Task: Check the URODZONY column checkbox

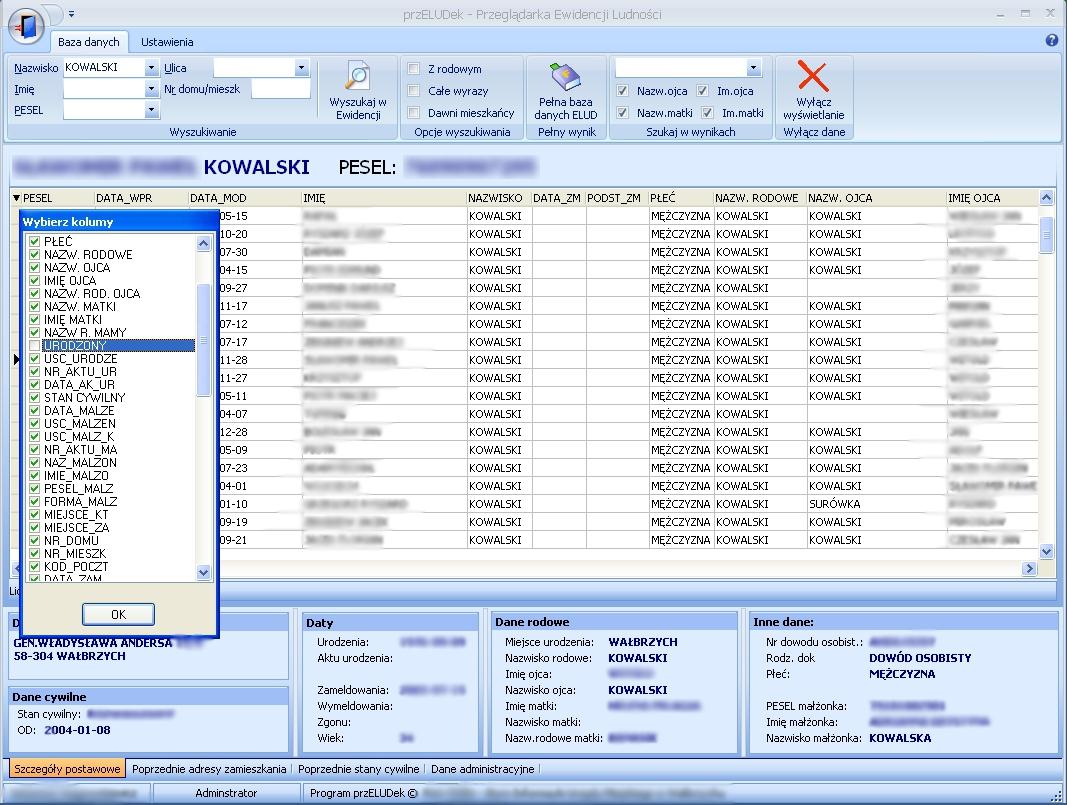Action: (x=35, y=346)
